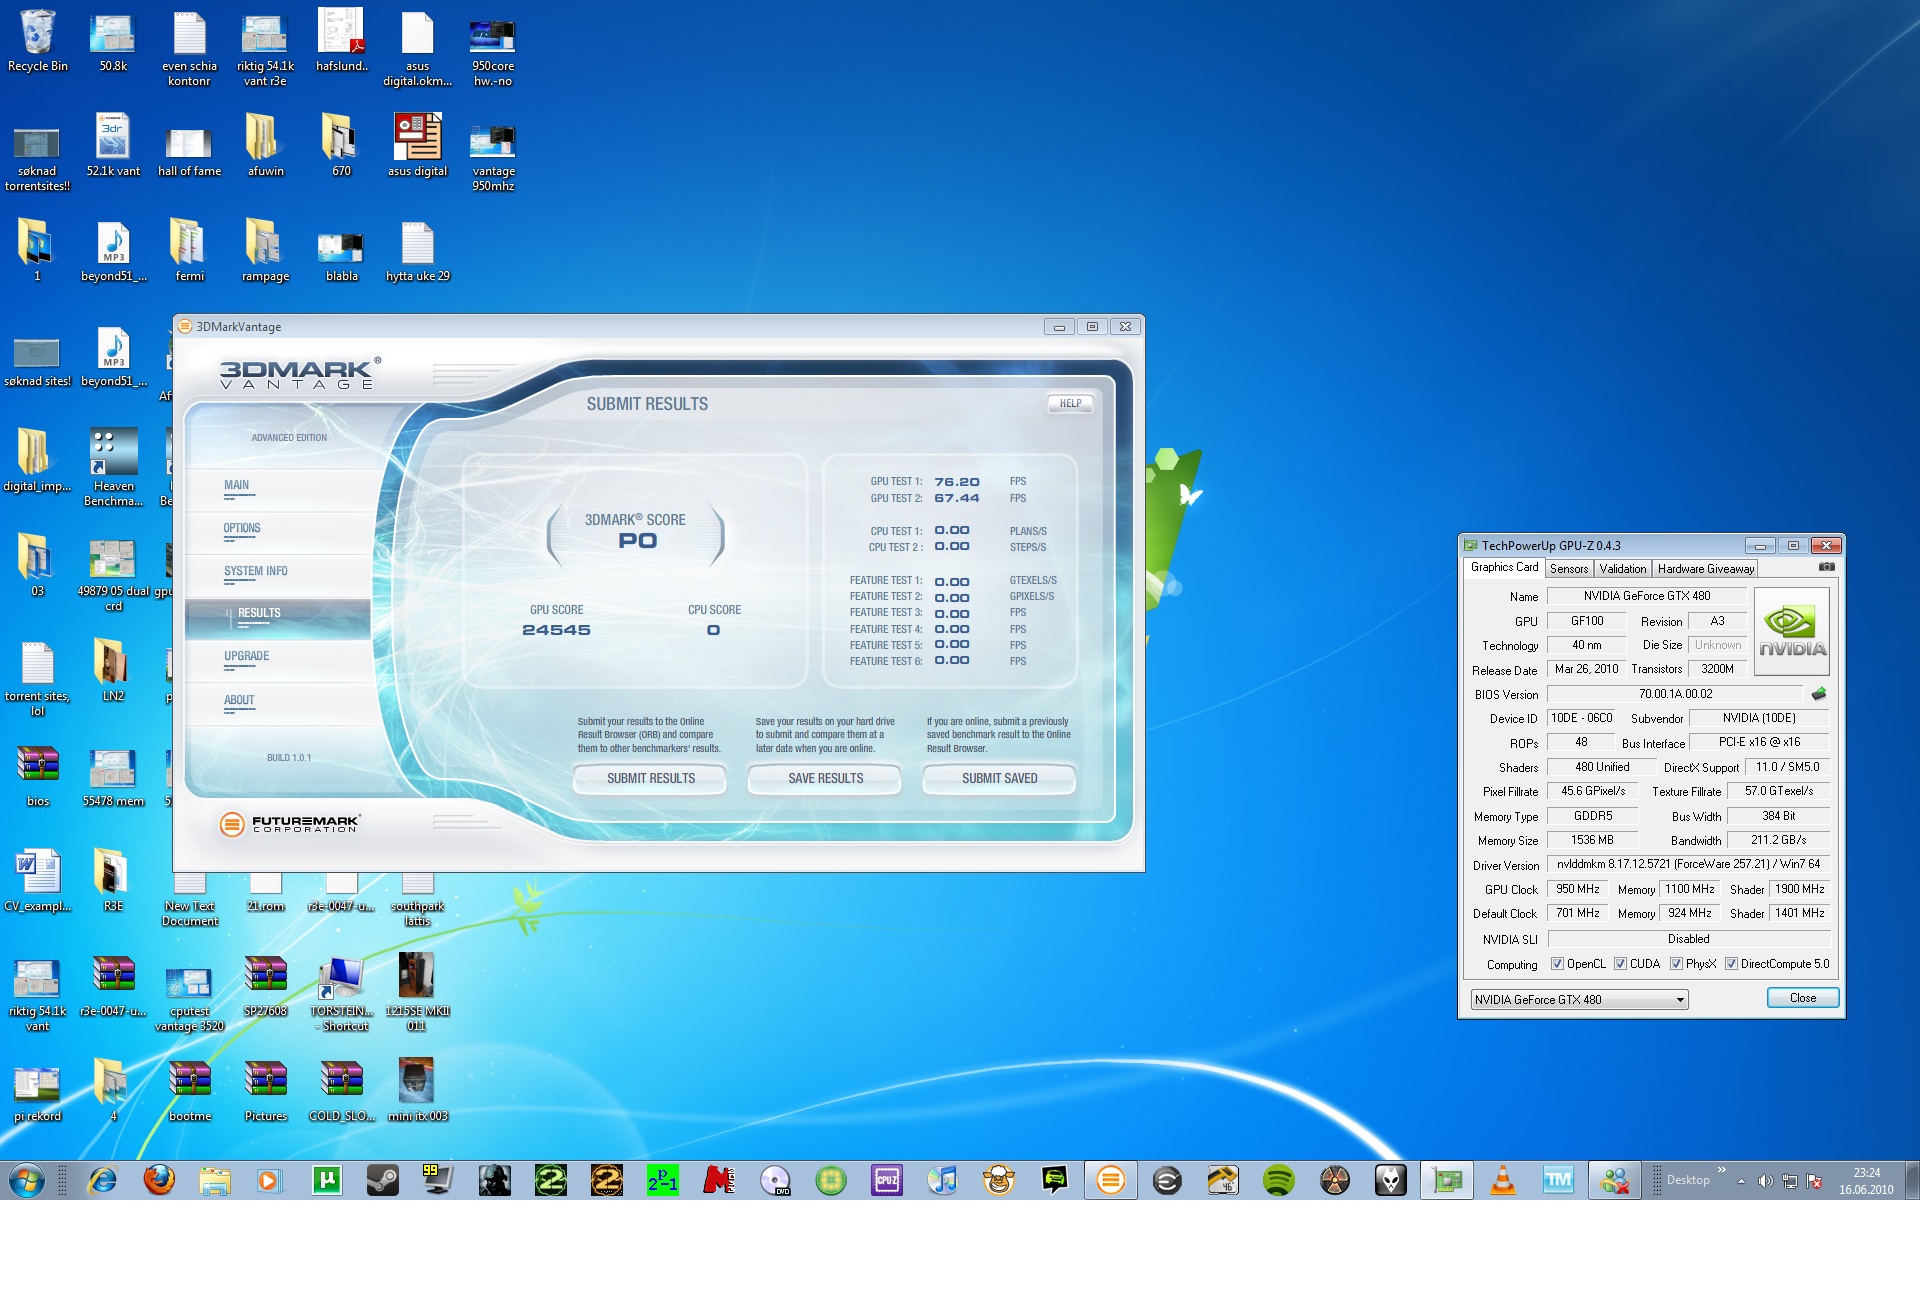This screenshot has width=1920, height=1296.
Task: Click the SUBMIT RESULTS button
Action: 650,778
